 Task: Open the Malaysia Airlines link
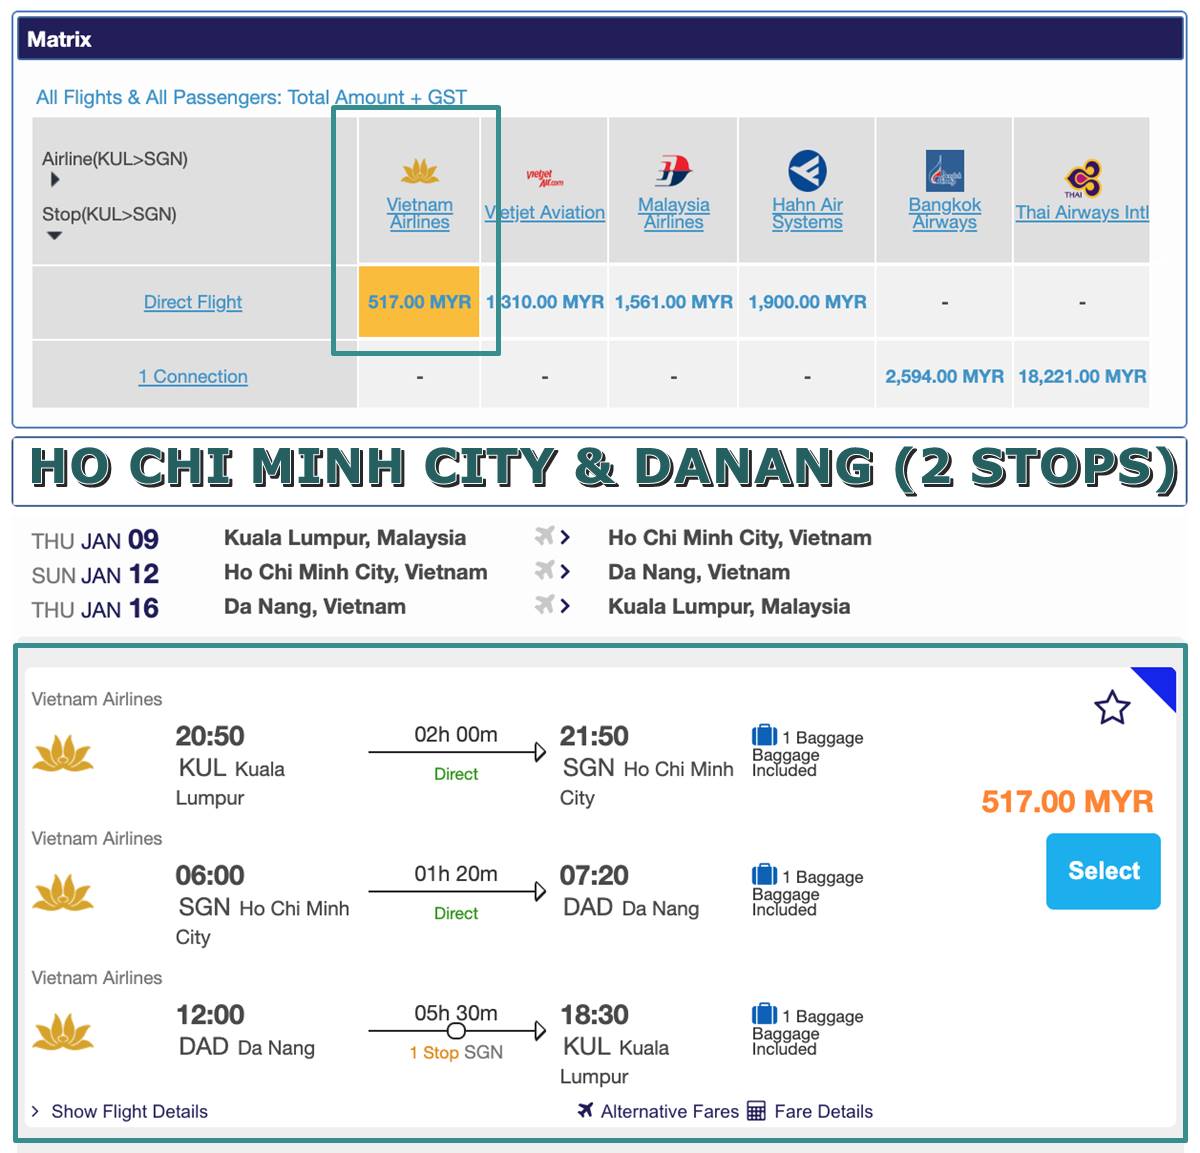674,213
